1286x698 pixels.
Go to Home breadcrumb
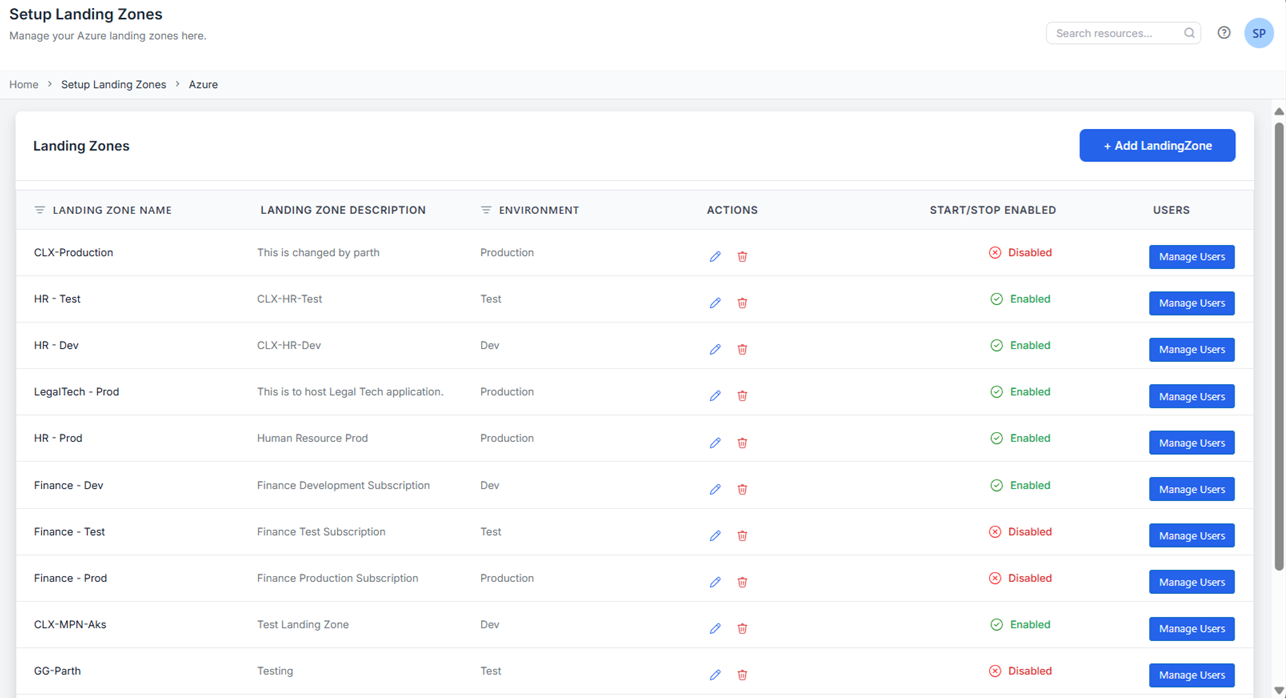pos(24,85)
